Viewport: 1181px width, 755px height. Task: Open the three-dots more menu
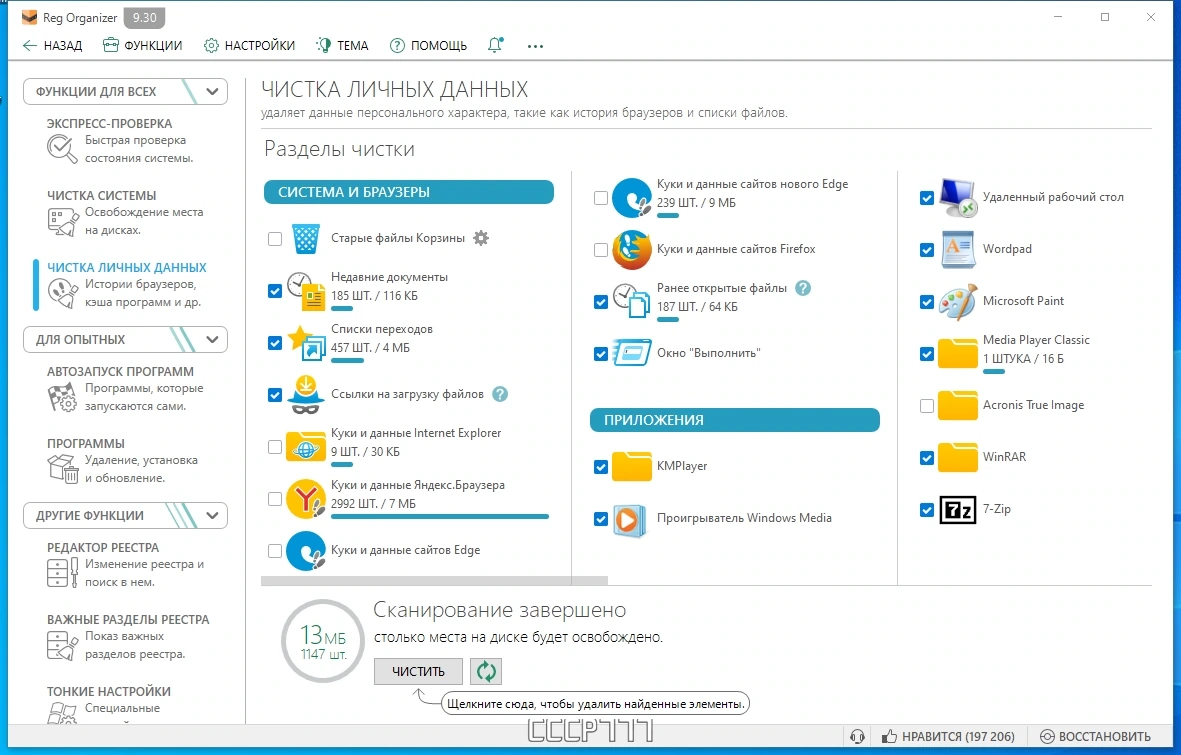(x=535, y=46)
